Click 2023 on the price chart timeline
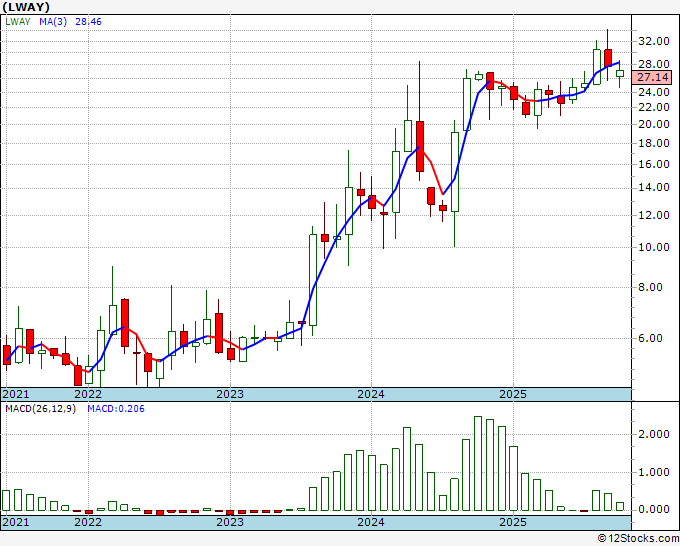Viewport: 680px width, 546px height. (230, 395)
